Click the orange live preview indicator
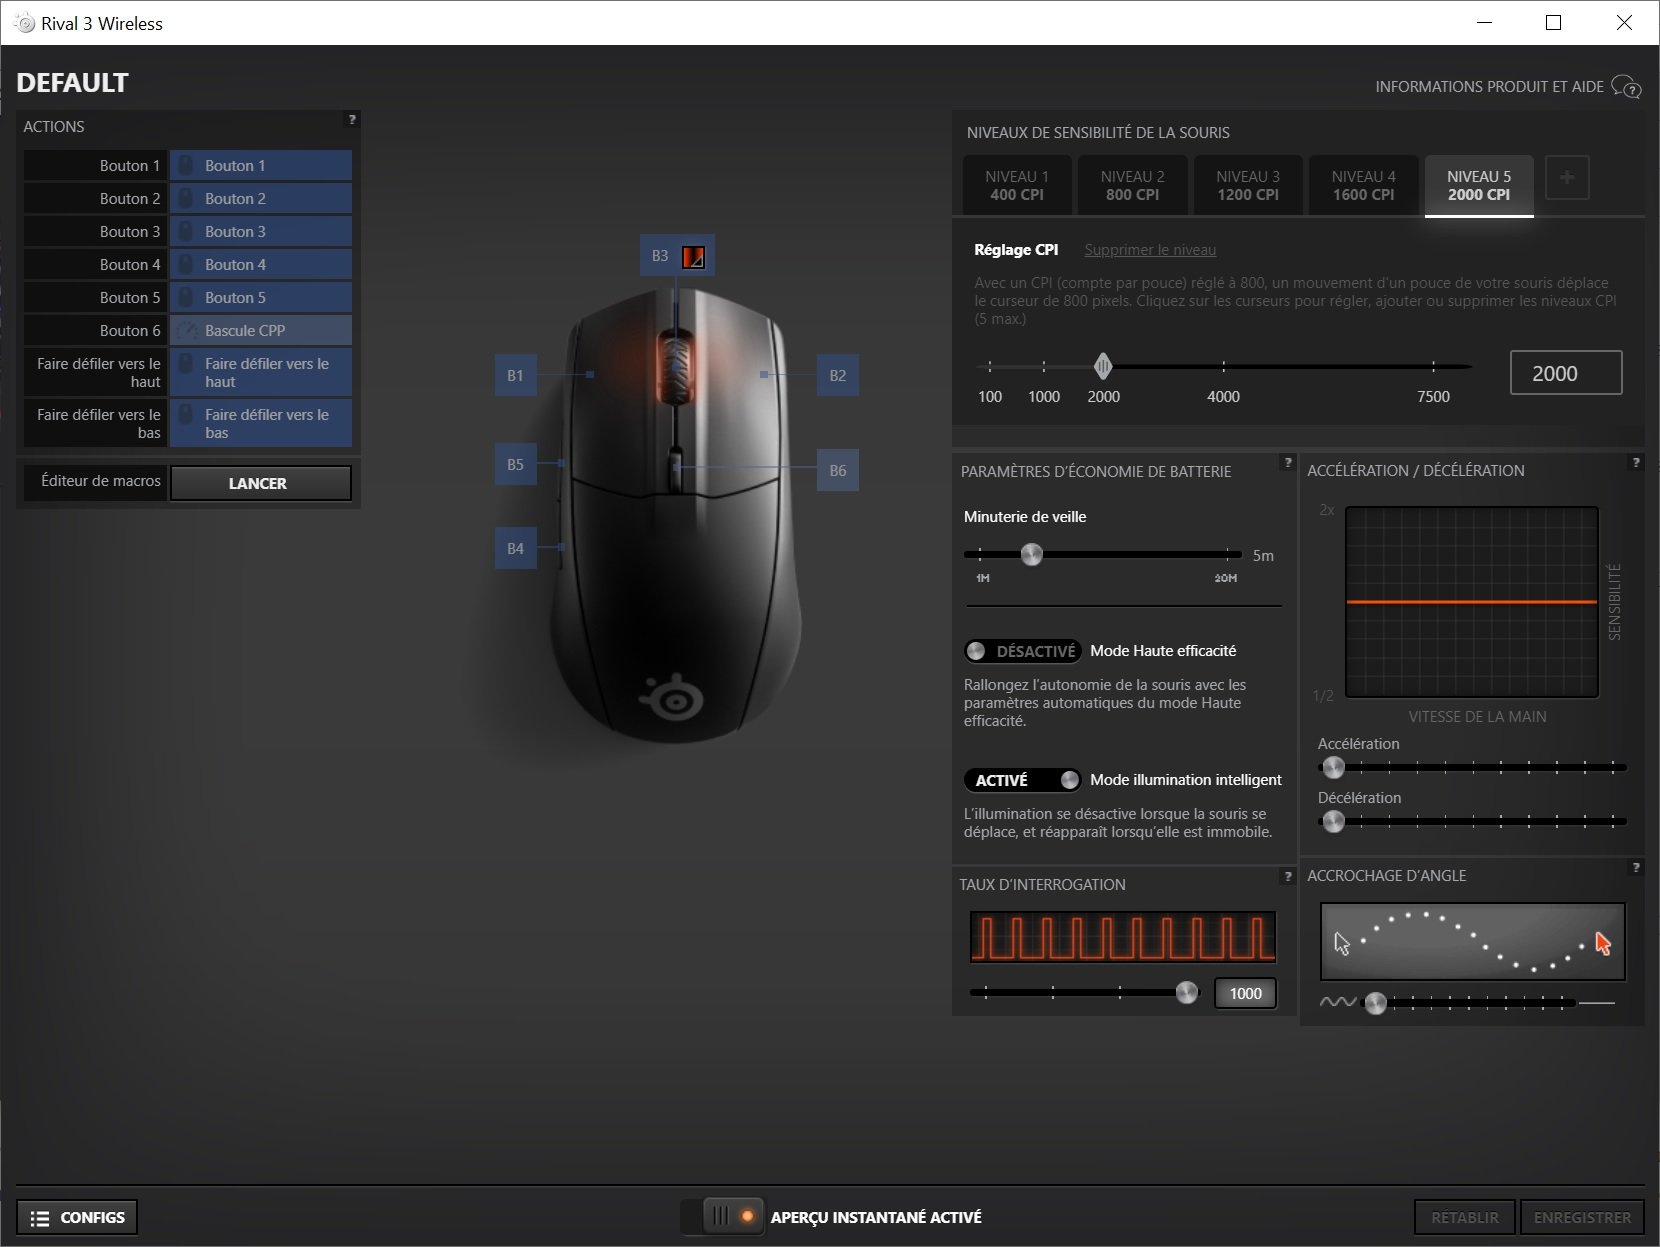The image size is (1660, 1247). [x=747, y=1217]
